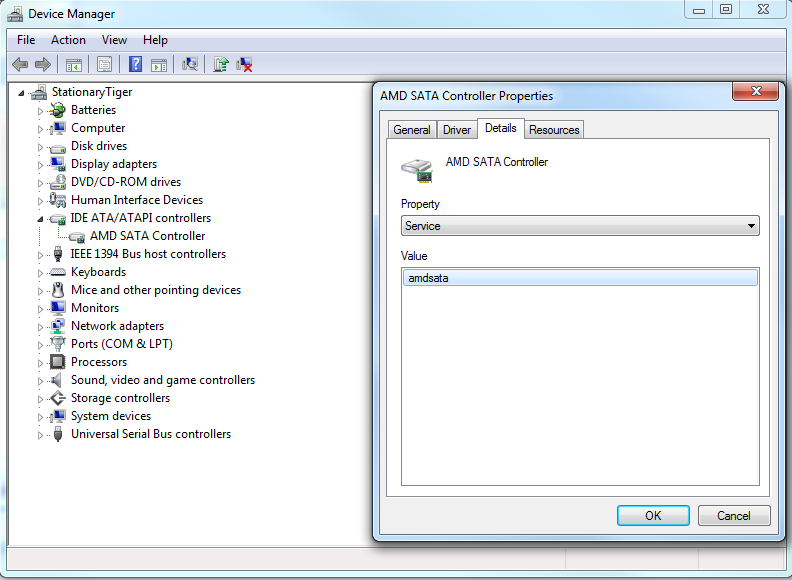Click the Properties toolbar icon
The height and width of the screenshot is (580, 792).
point(105,64)
